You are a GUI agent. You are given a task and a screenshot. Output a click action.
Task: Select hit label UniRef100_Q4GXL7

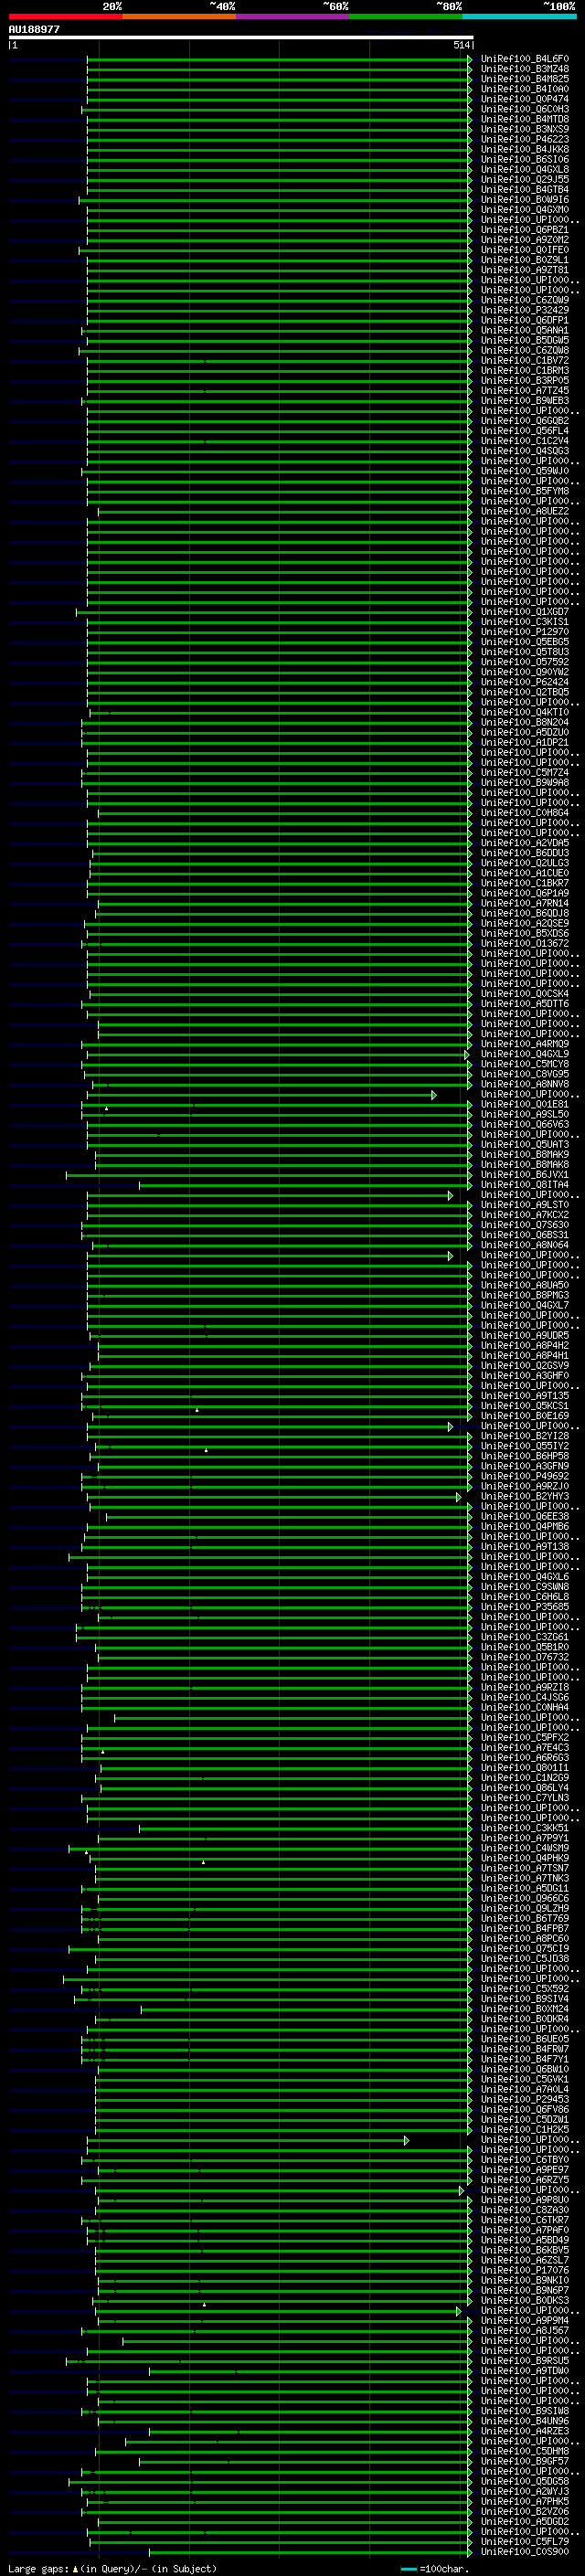point(524,1305)
